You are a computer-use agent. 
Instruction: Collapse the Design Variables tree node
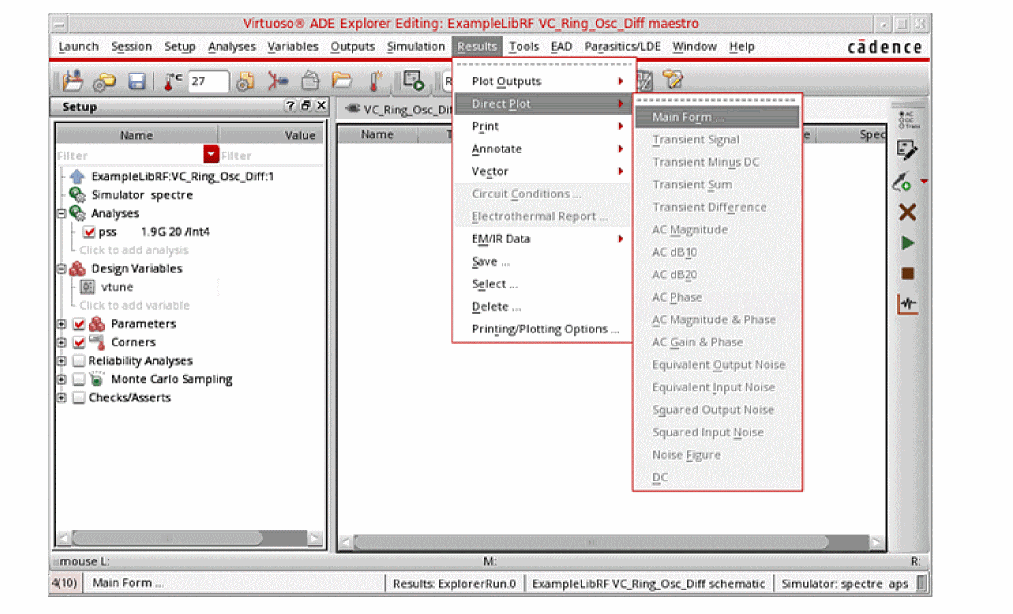pyautogui.click(x=62, y=268)
